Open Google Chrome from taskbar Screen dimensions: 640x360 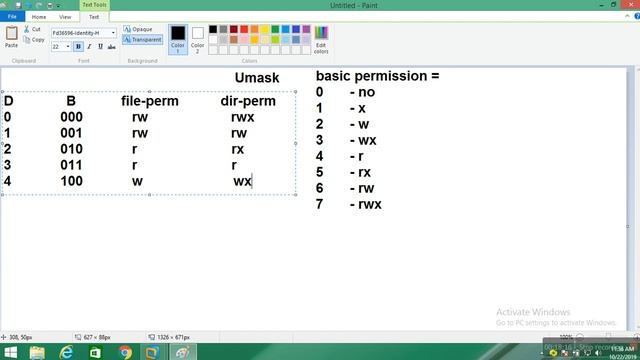(125, 352)
